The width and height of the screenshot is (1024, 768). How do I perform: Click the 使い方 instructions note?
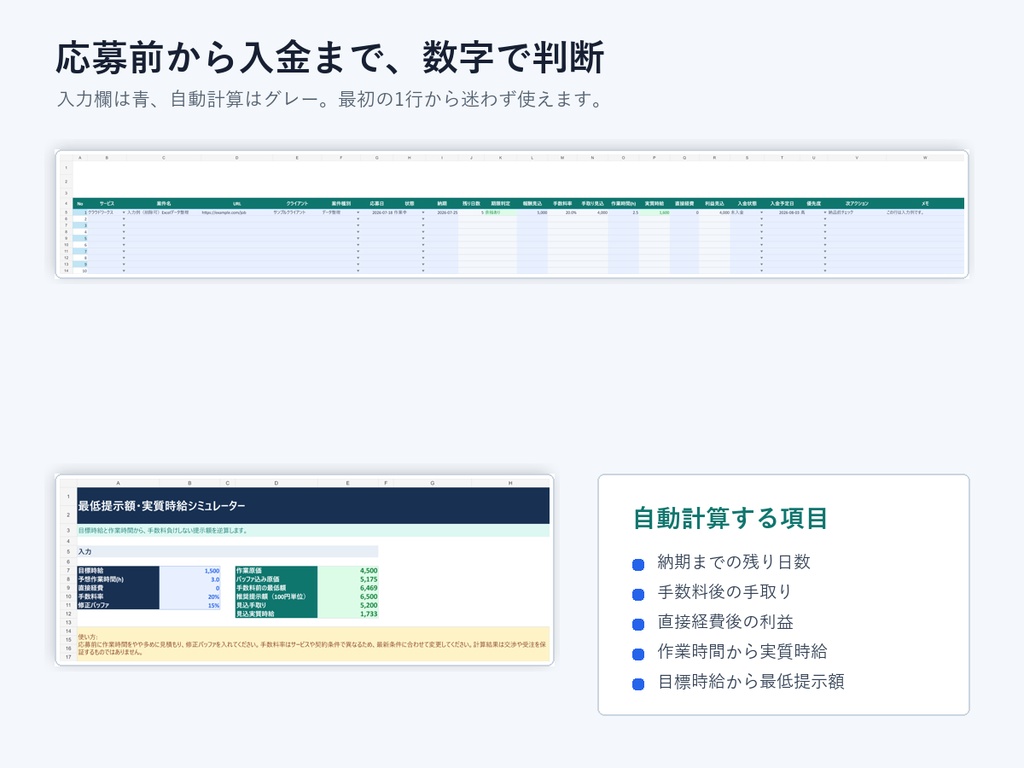[313, 644]
